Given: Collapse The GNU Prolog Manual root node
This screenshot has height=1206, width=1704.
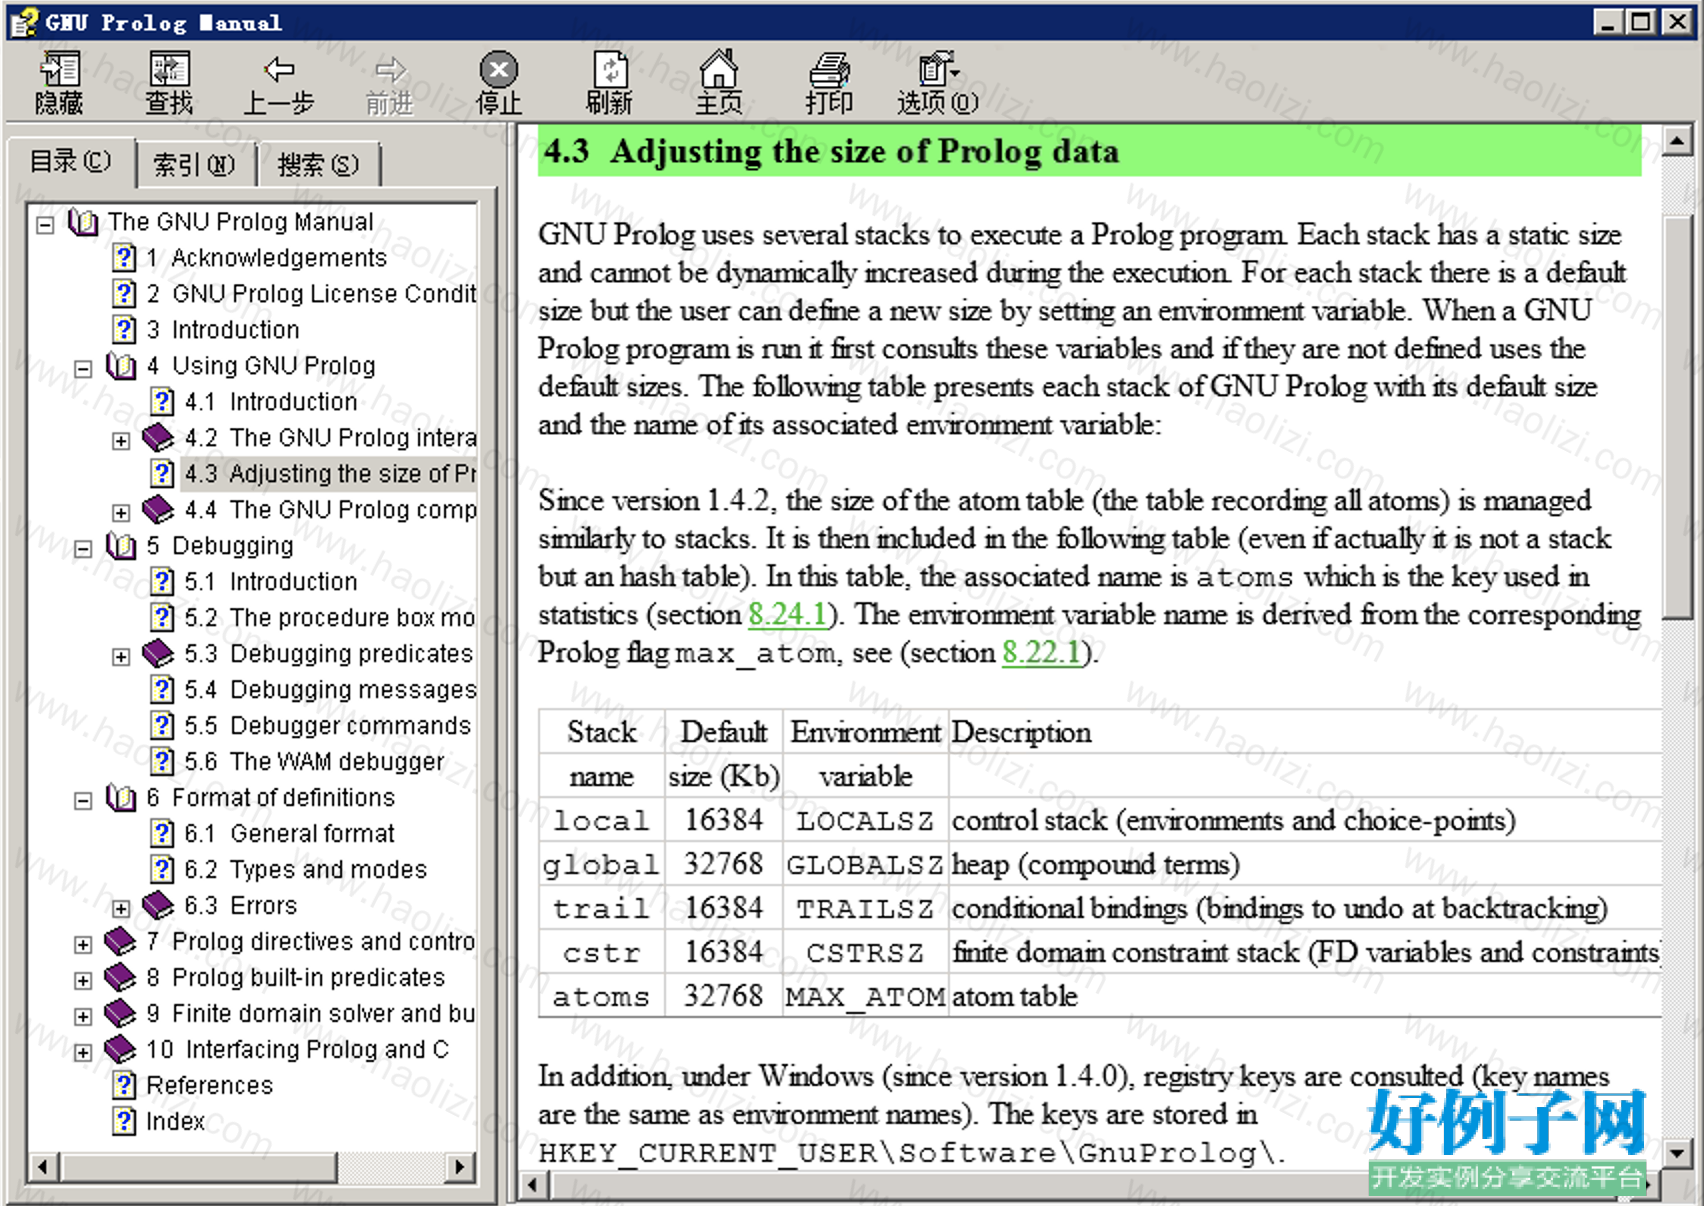Looking at the screenshot, I should (x=45, y=224).
